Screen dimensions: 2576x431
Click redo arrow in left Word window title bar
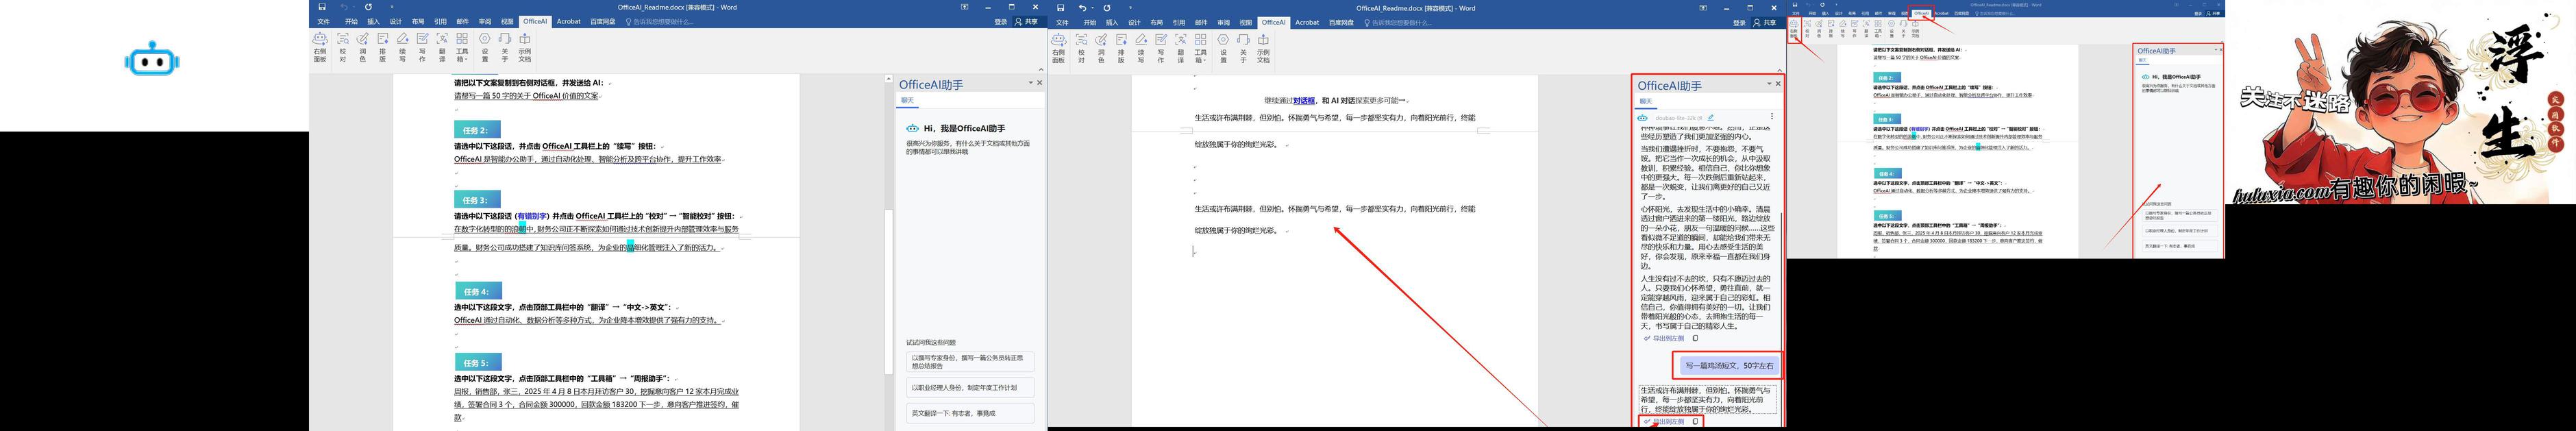[368, 7]
